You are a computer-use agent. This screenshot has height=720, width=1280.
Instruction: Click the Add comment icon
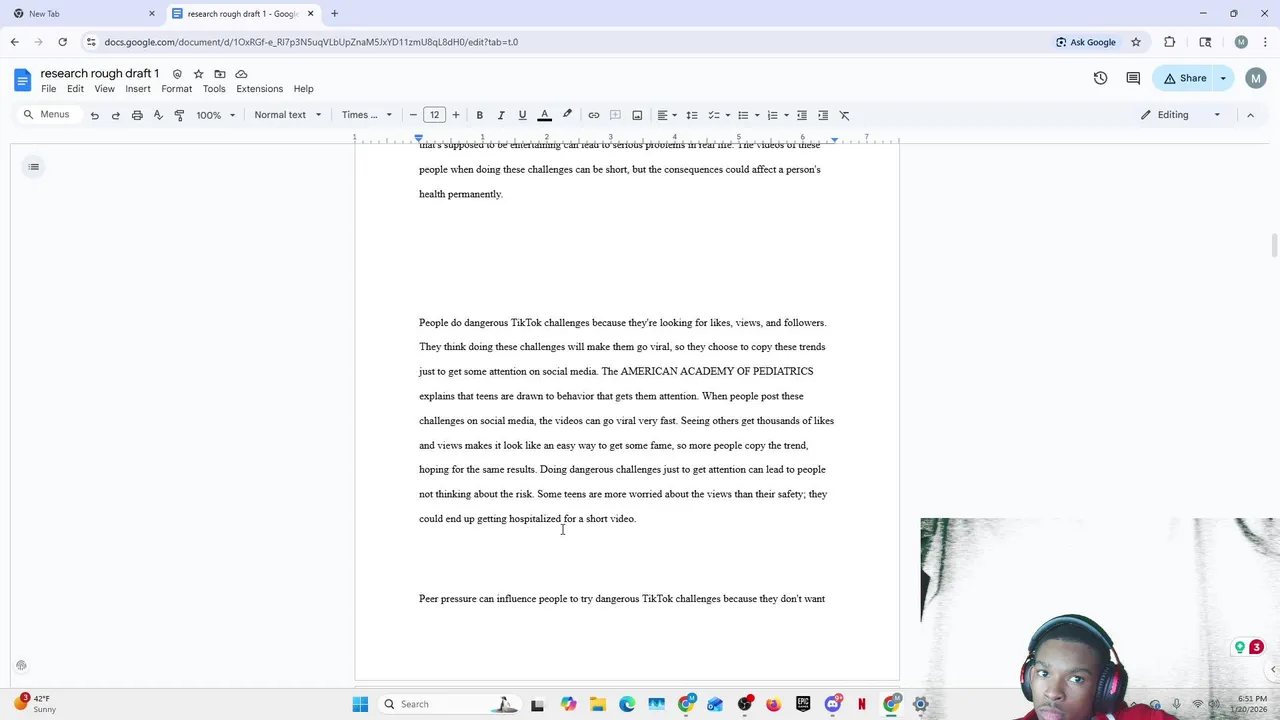pyautogui.click(x=615, y=115)
